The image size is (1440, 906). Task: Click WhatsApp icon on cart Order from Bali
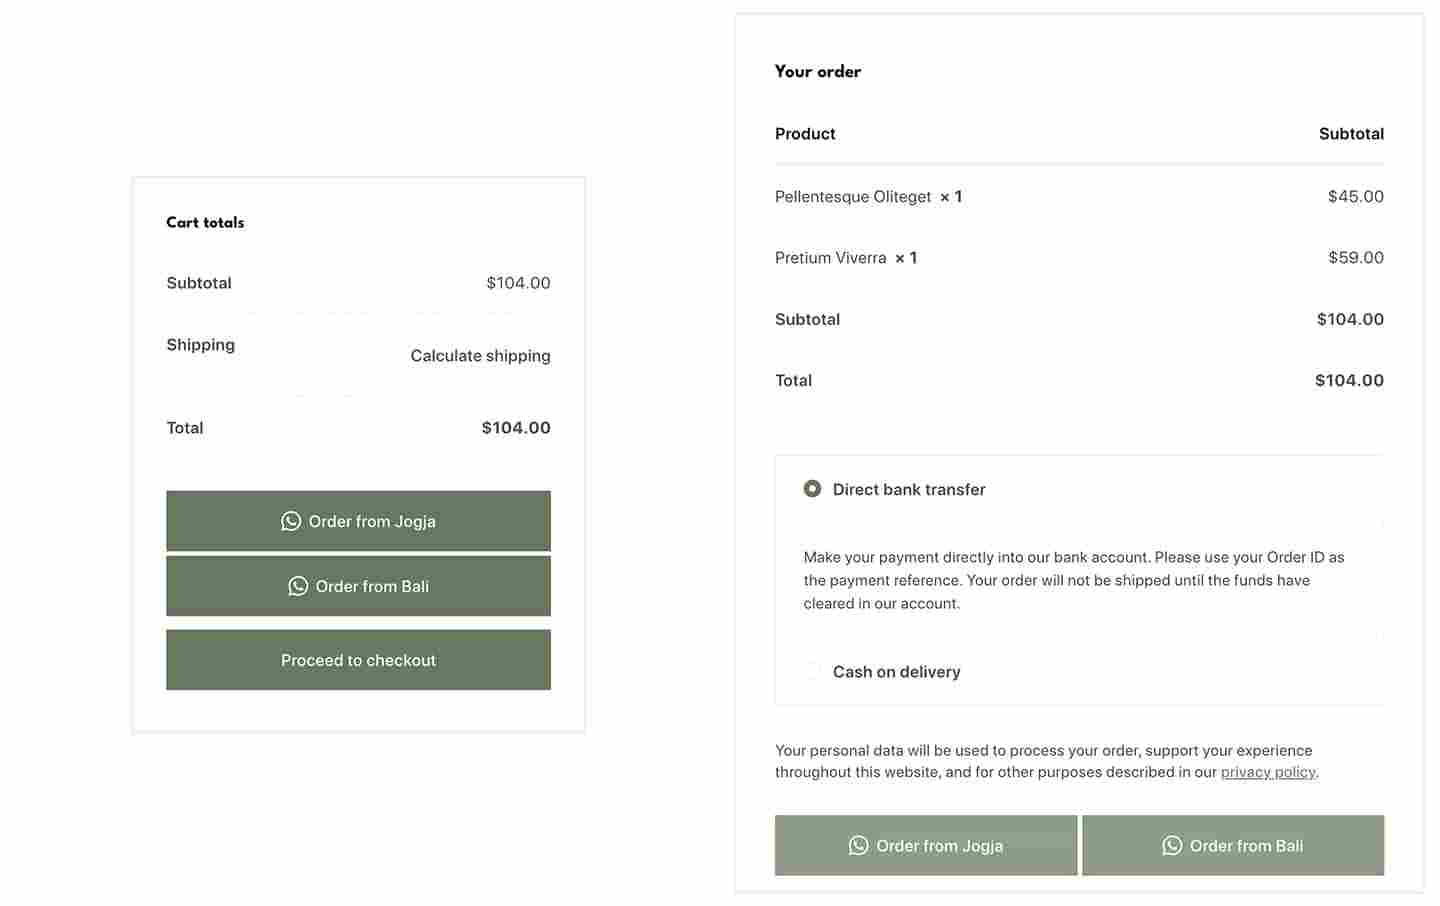point(298,586)
